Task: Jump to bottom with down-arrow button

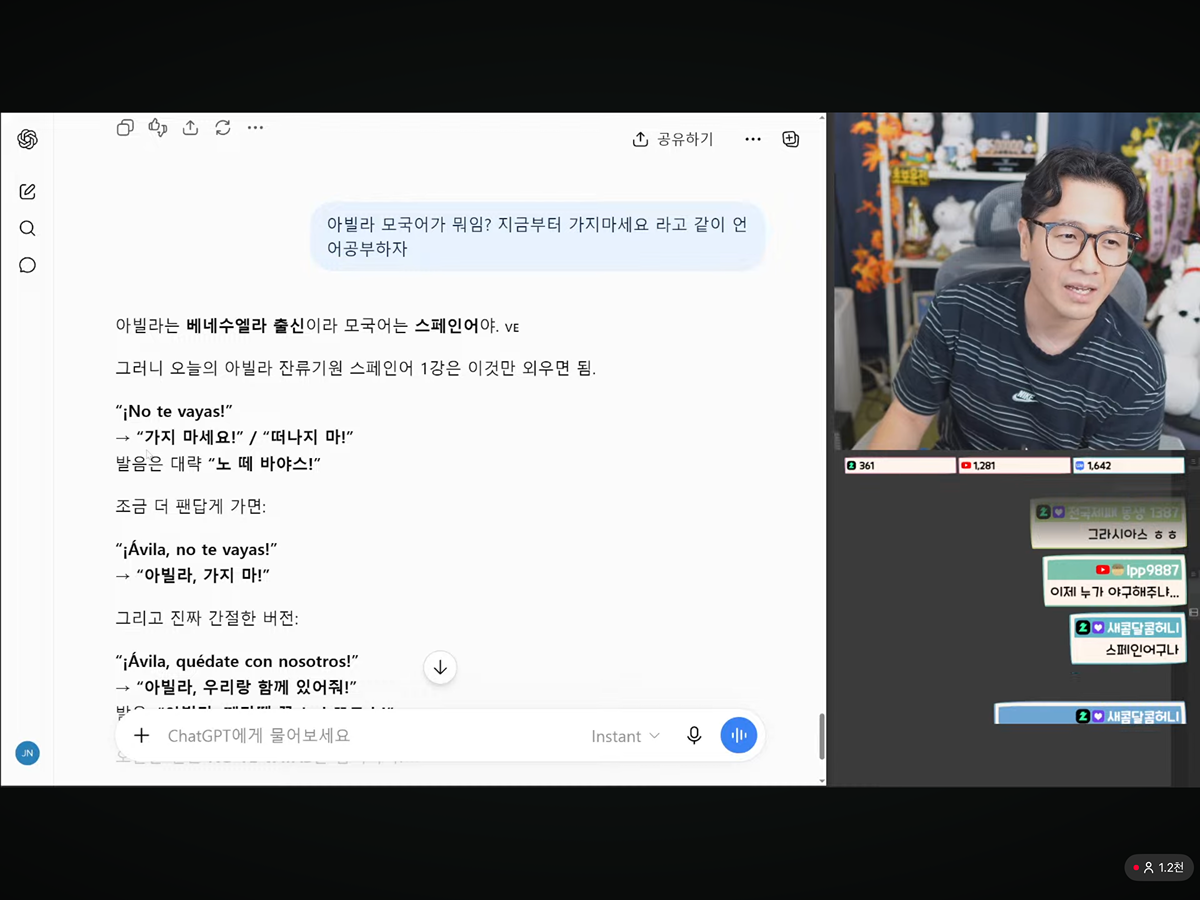Action: point(440,668)
